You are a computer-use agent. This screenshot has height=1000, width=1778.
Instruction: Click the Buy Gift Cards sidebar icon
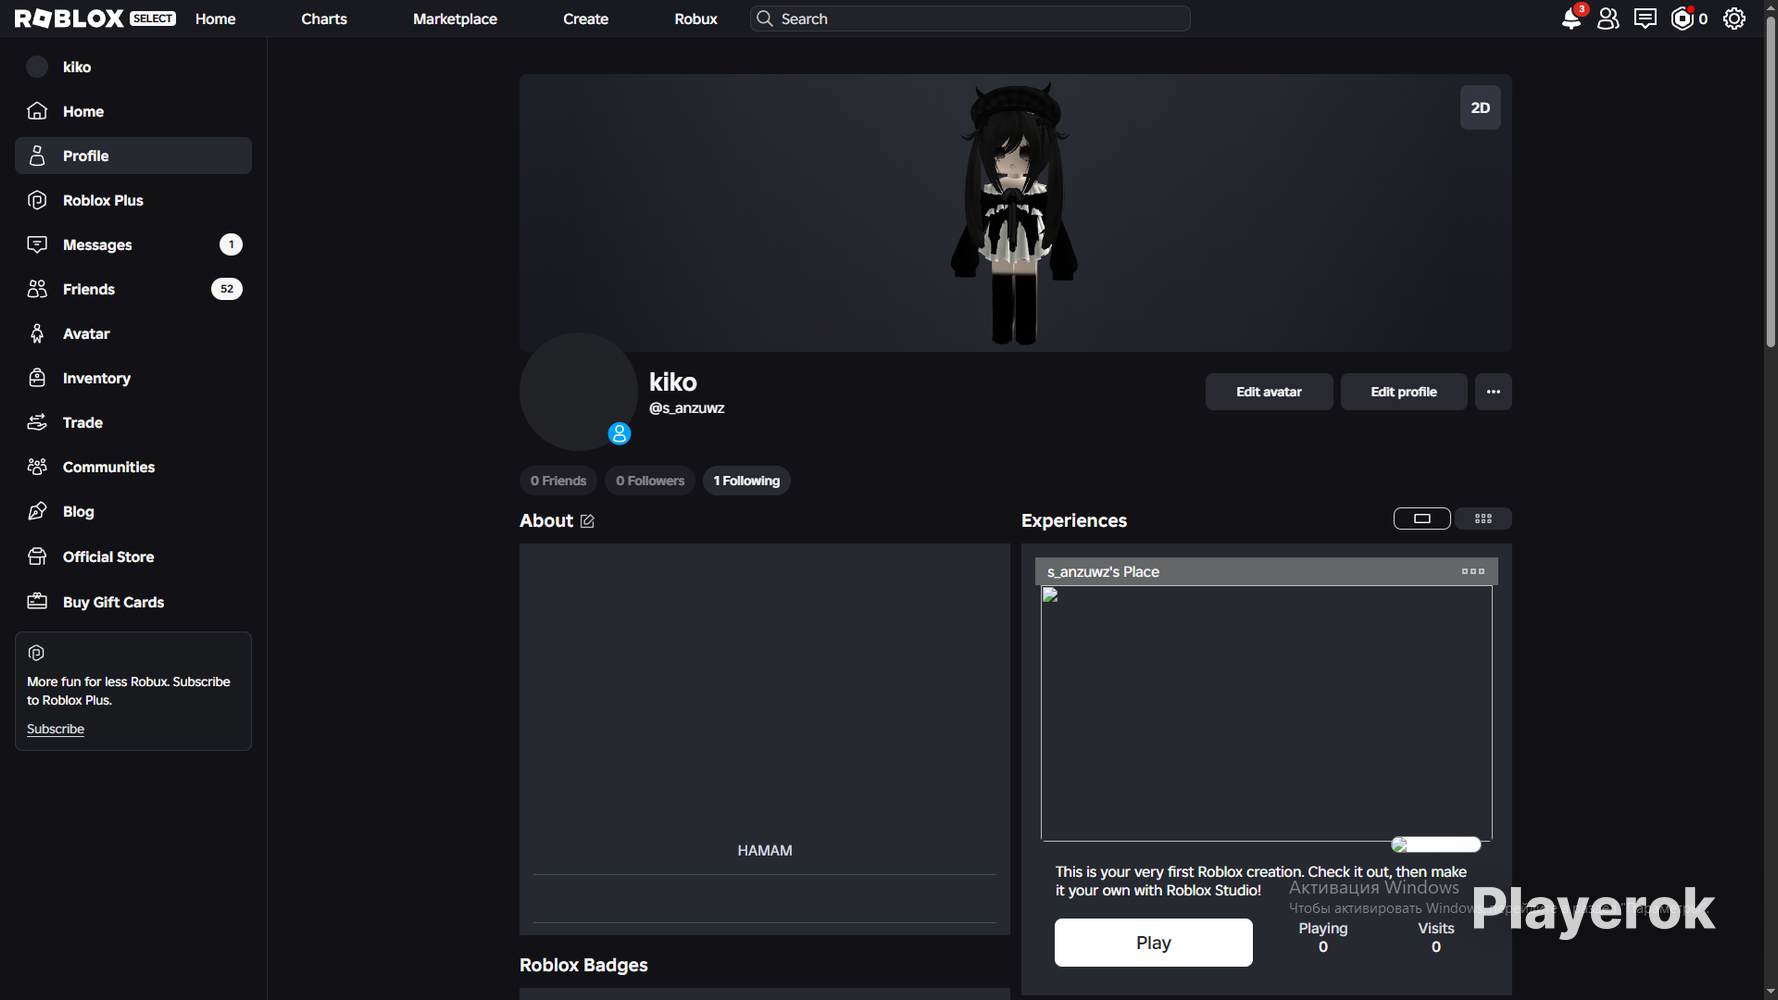pos(37,601)
